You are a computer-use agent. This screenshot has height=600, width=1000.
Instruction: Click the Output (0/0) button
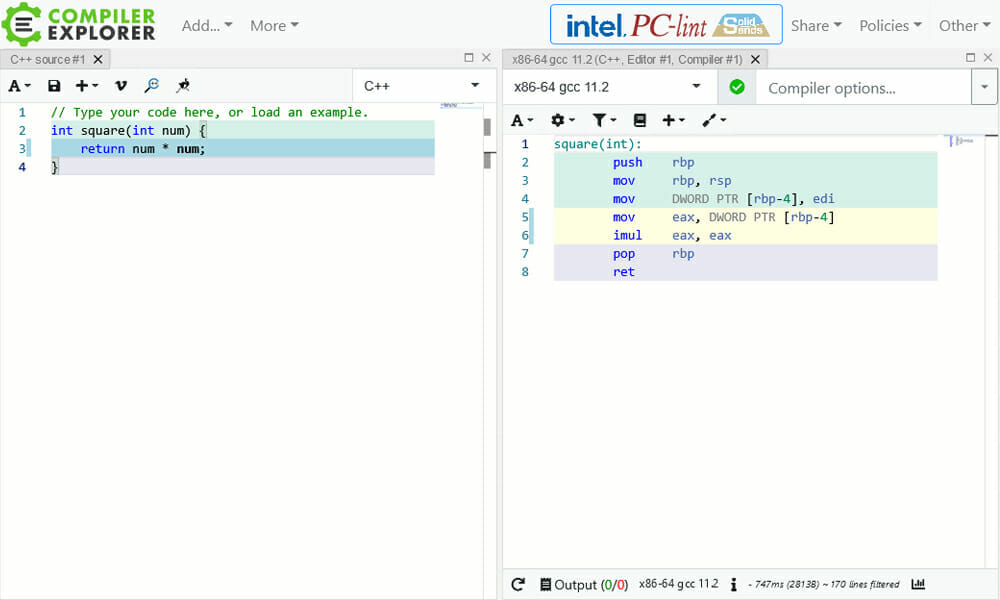584,584
